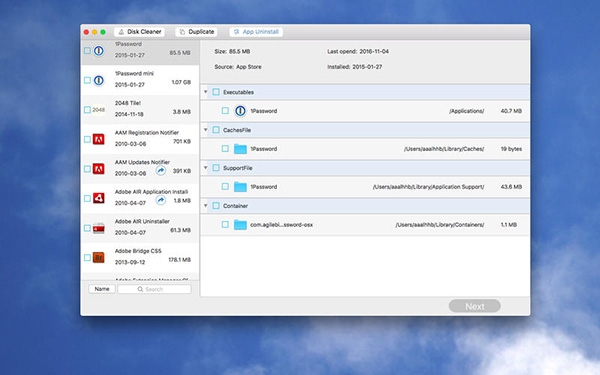Click the AAM Registration Notifier Adobe icon
Screen dimensions: 600x375
(99, 139)
